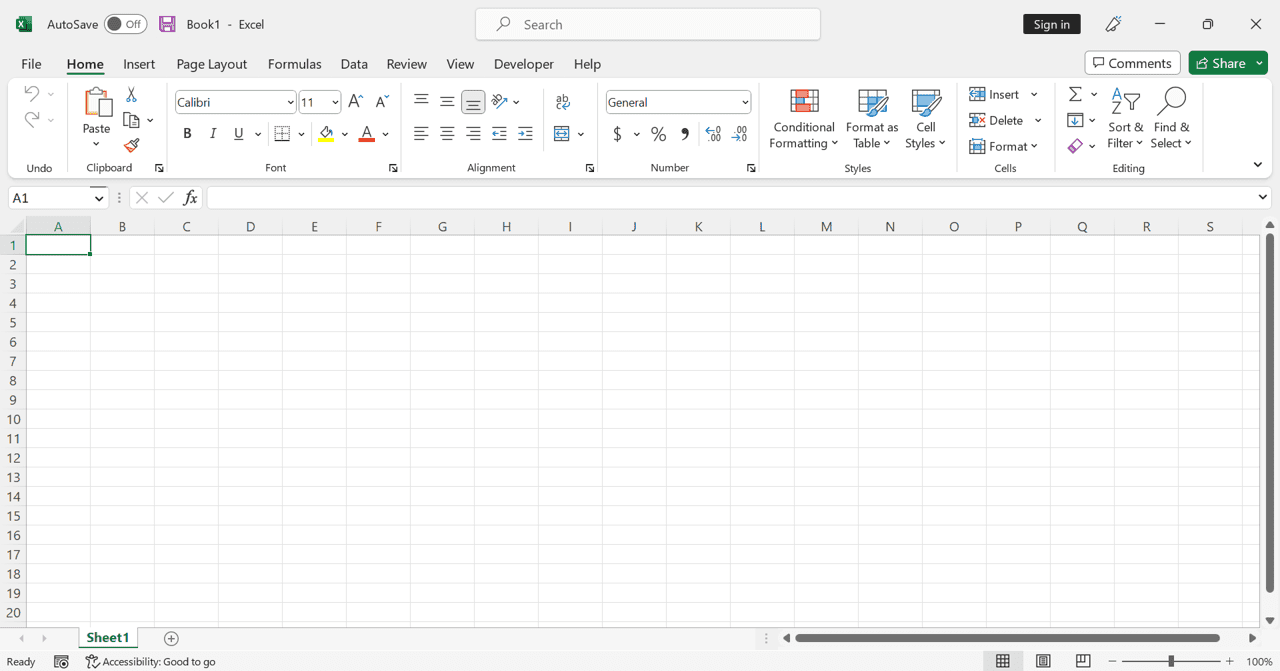The image size is (1280, 671).
Task: Switch to the Formulas tab
Action: pyautogui.click(x=294, y=64)
